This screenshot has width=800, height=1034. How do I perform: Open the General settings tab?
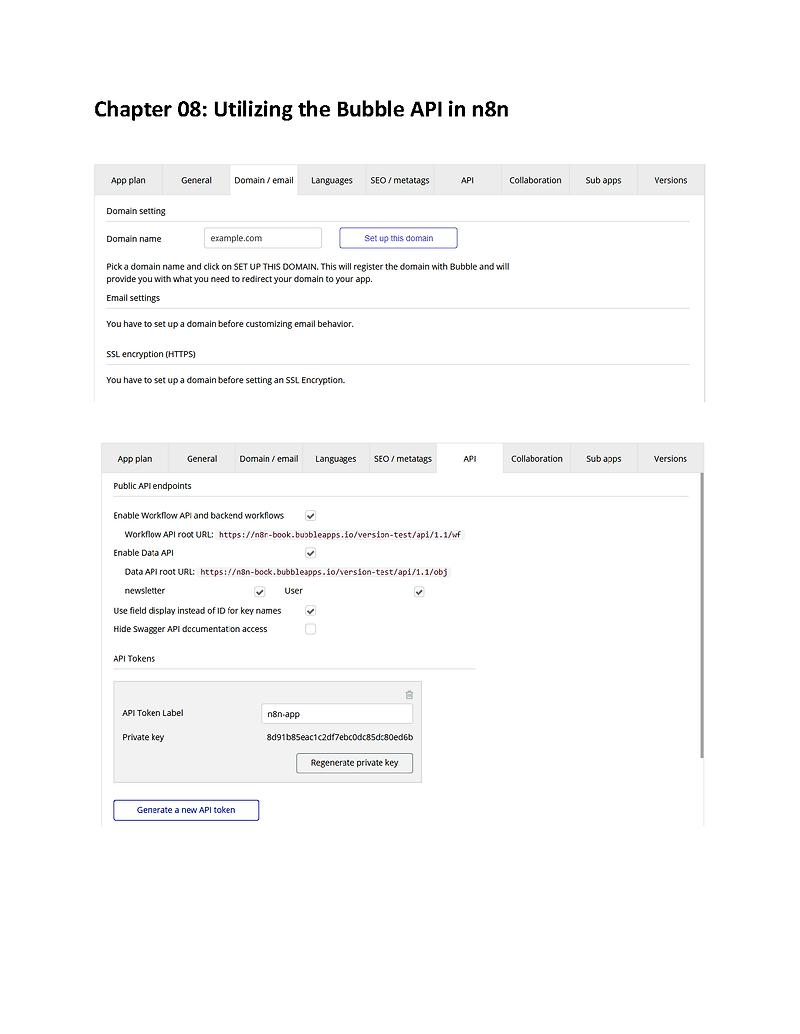click(x=201, y=458)
